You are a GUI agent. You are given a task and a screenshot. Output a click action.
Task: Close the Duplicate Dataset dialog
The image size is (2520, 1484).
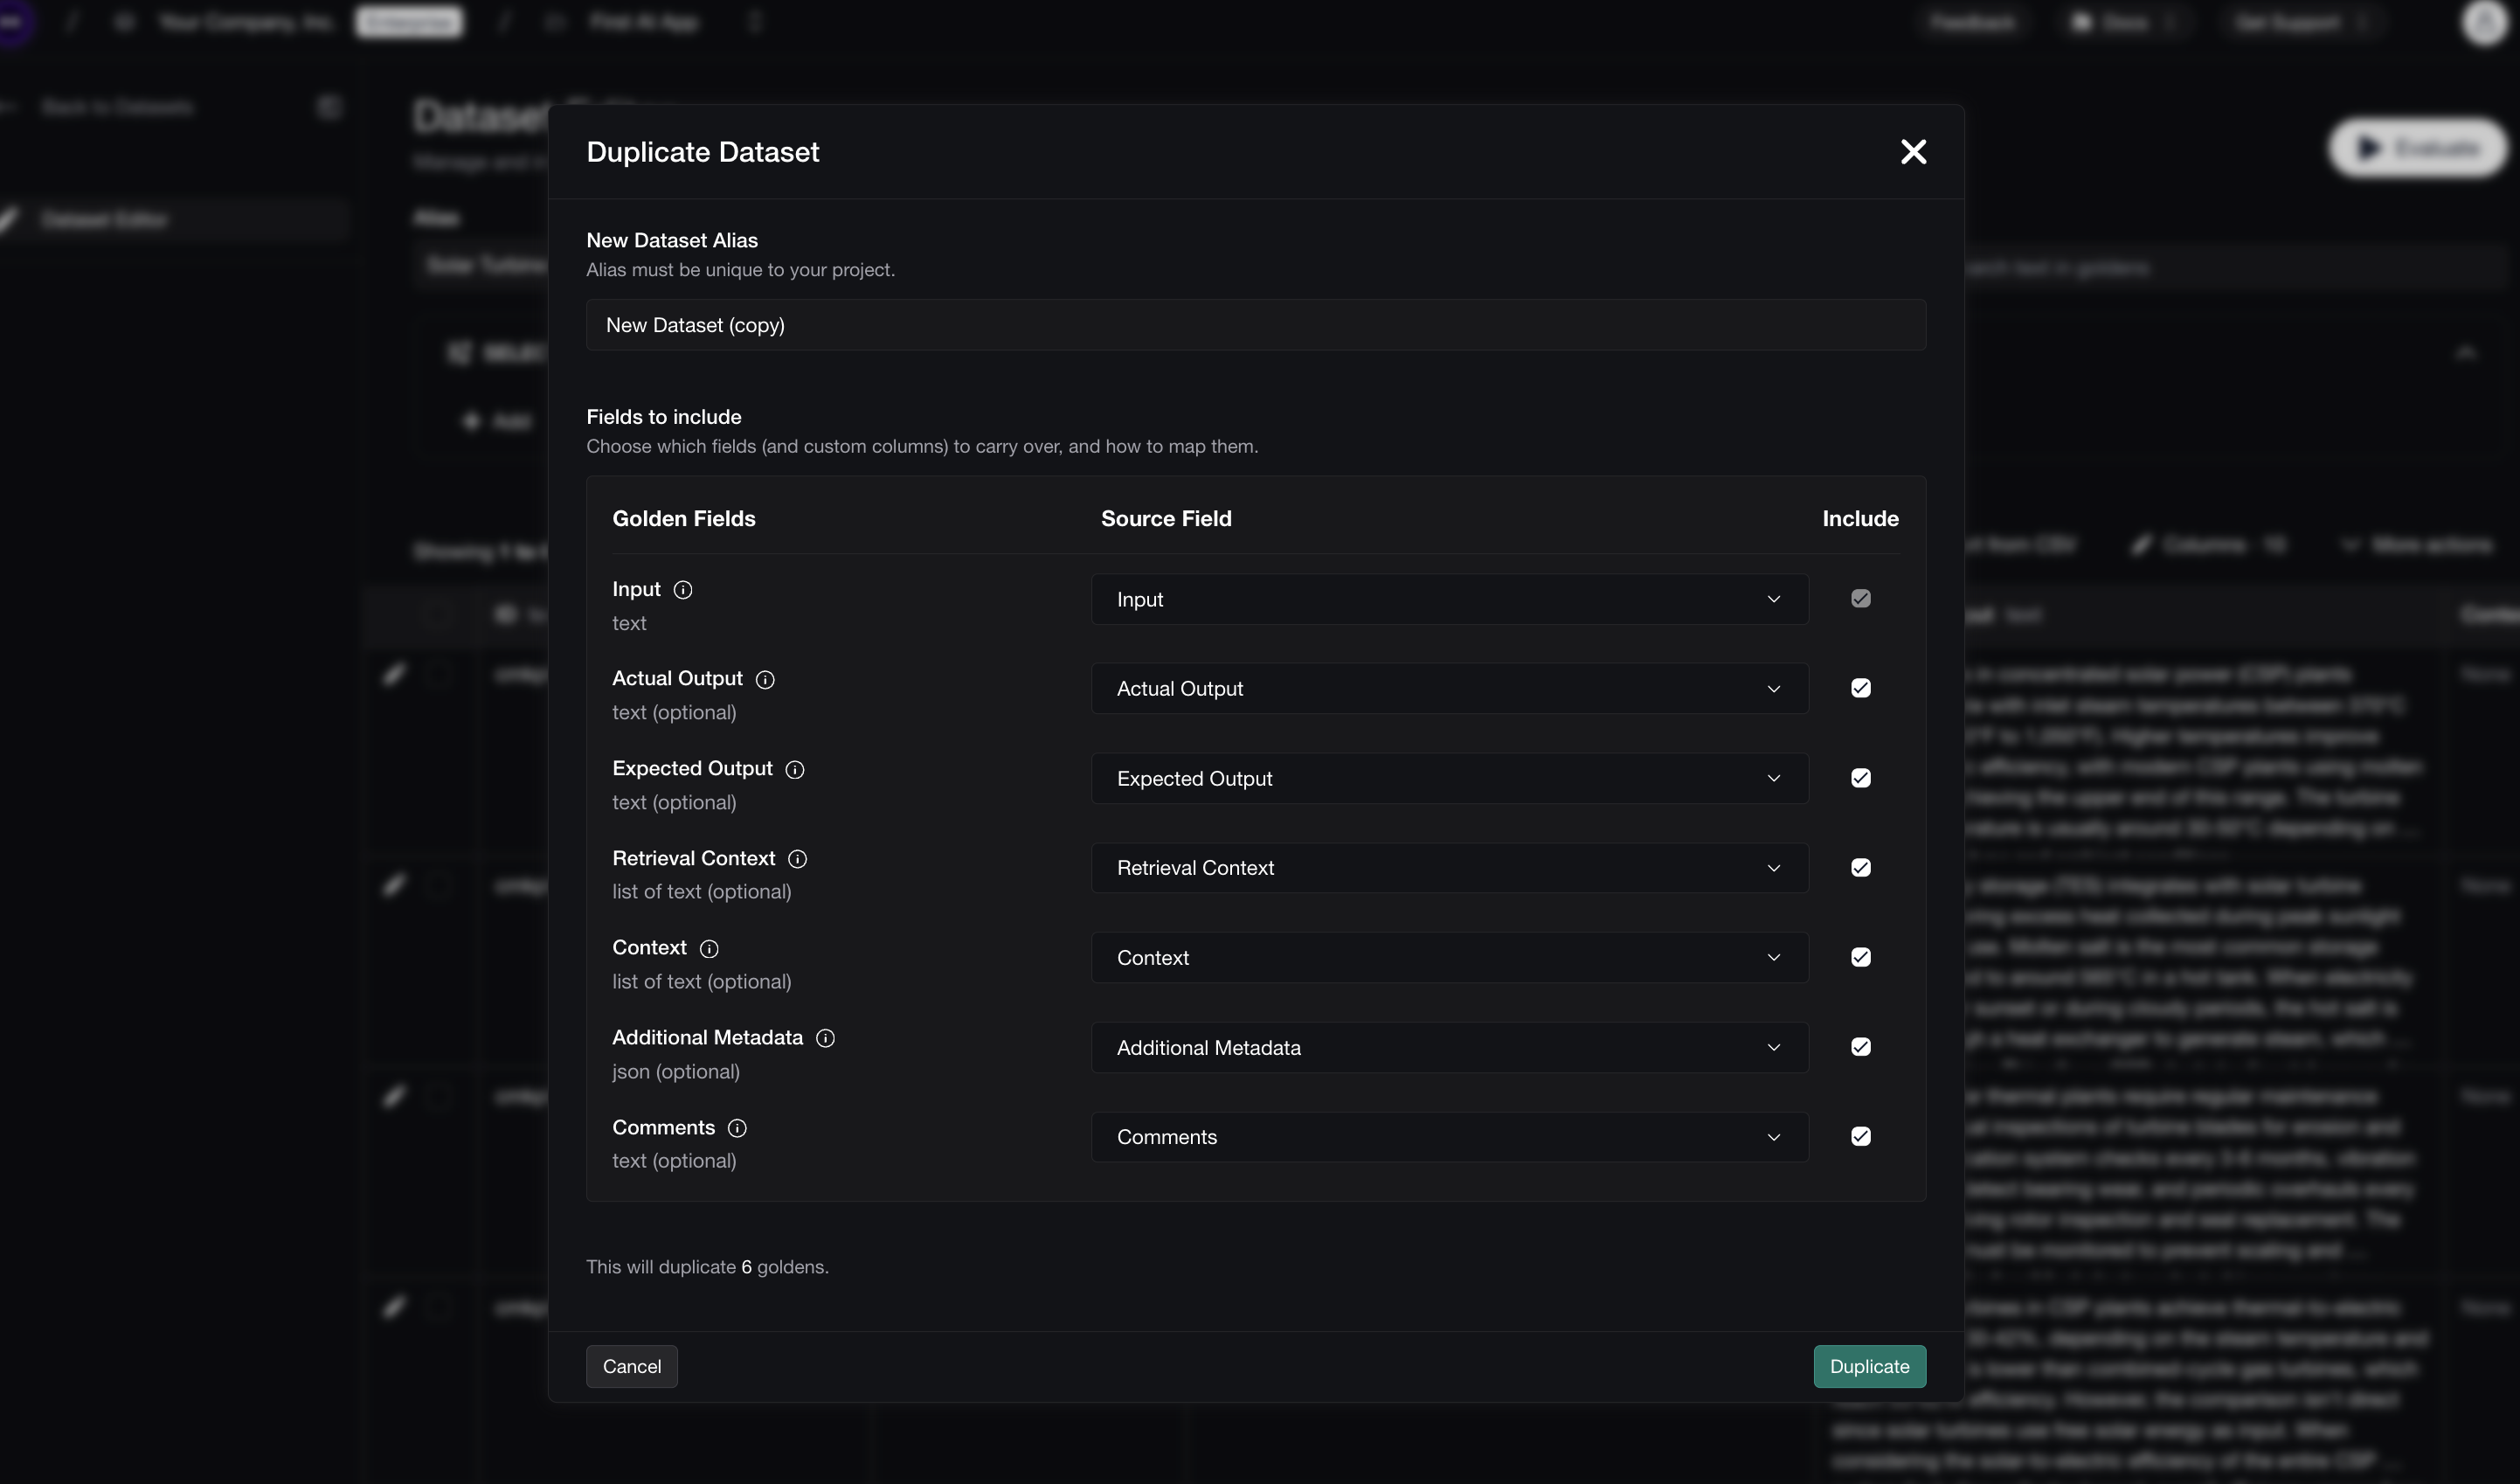pyautogui.click(x=1913, y=151)
